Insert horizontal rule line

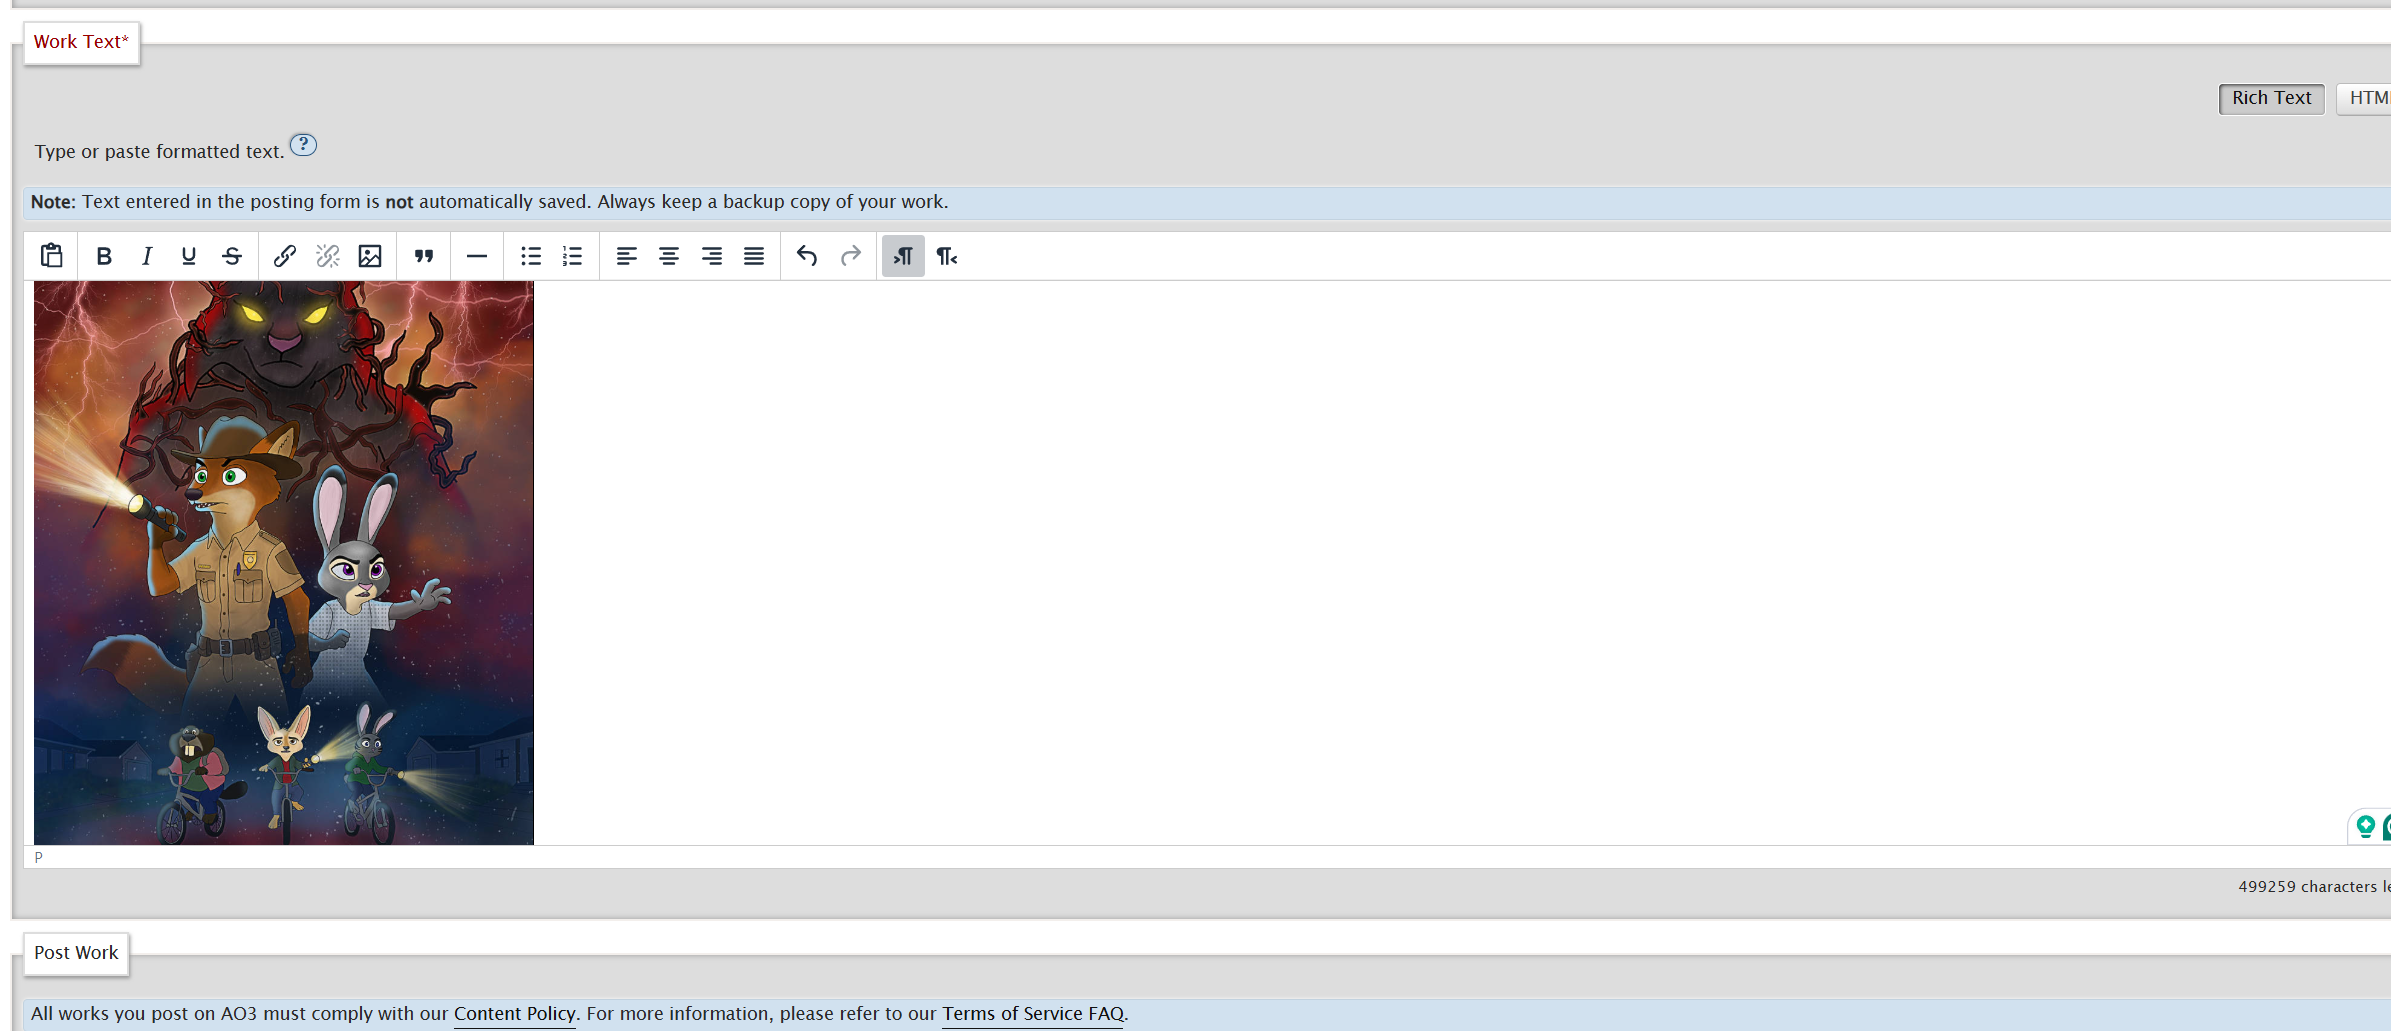click(477, 256)
